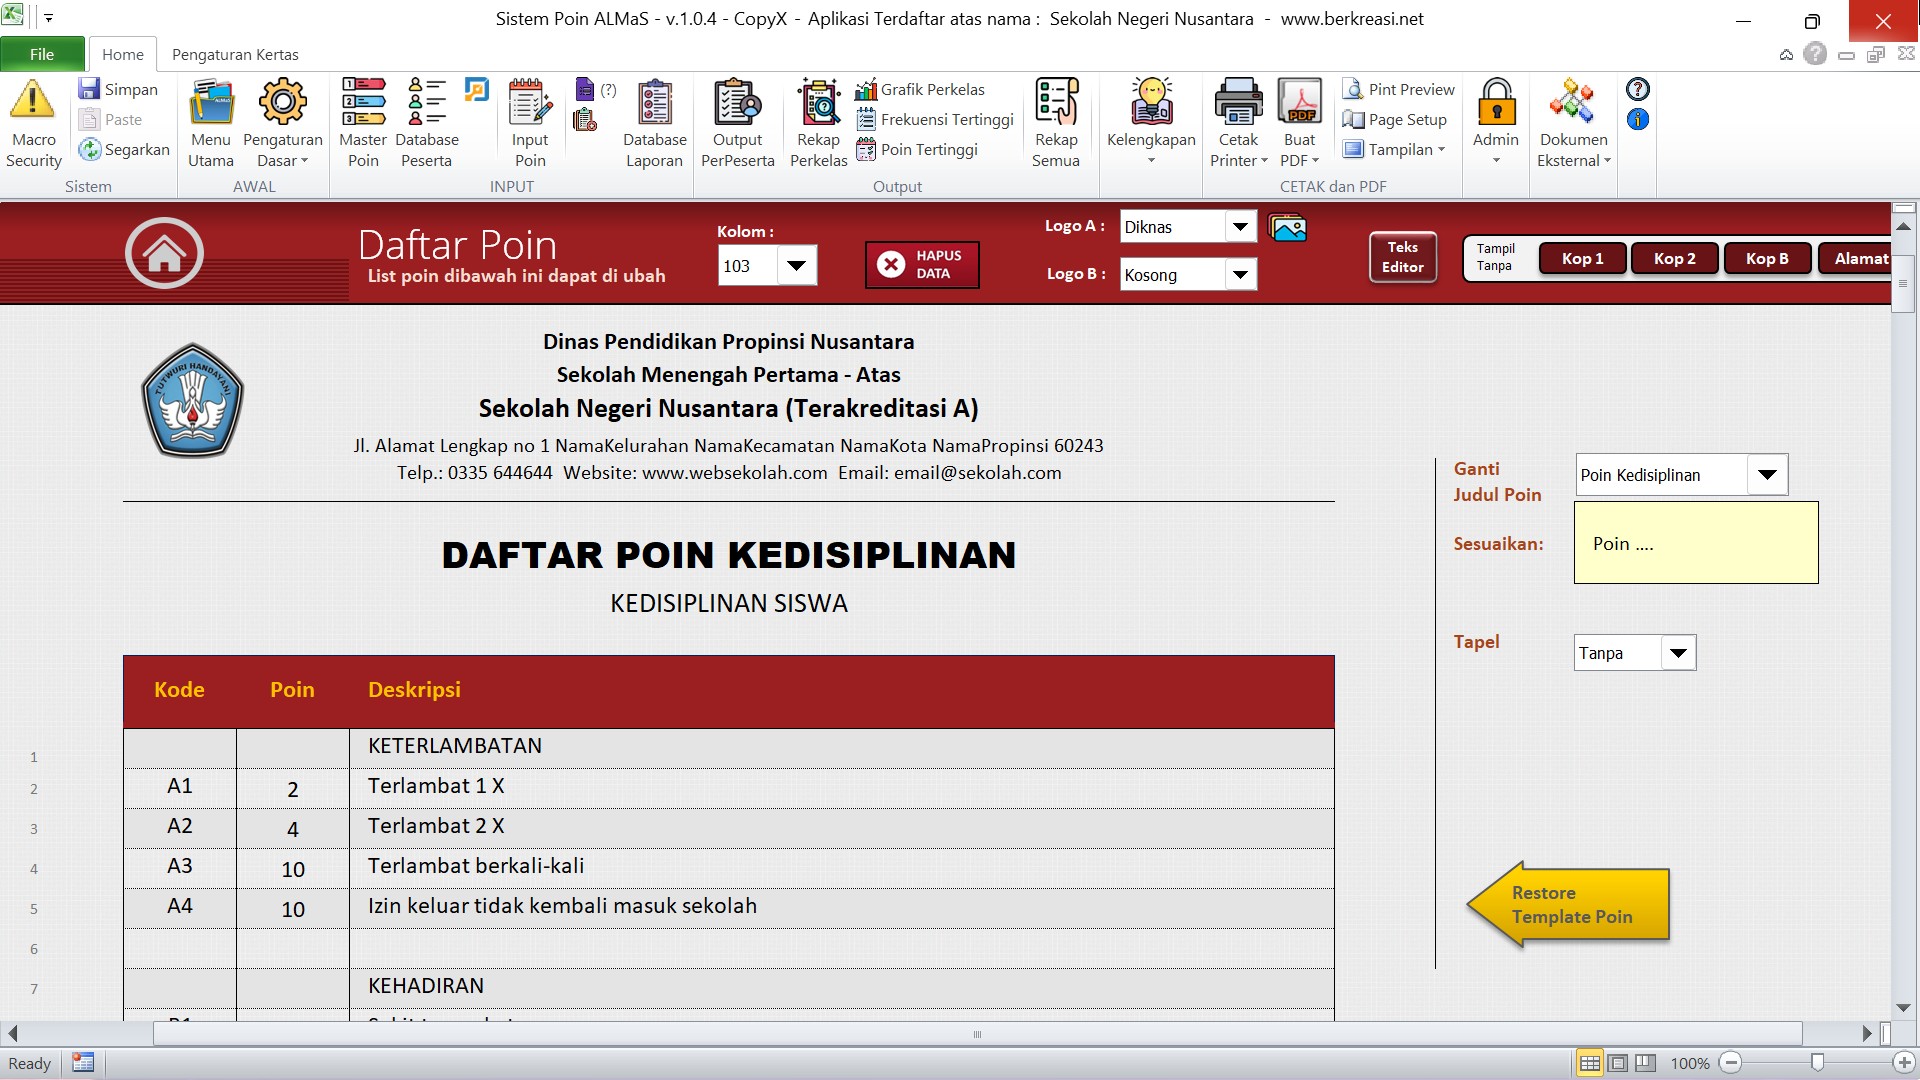This screenshot has width=1920, height=1080.
Task: Click the Cetak Printer icon
Action: point(1238,101)
